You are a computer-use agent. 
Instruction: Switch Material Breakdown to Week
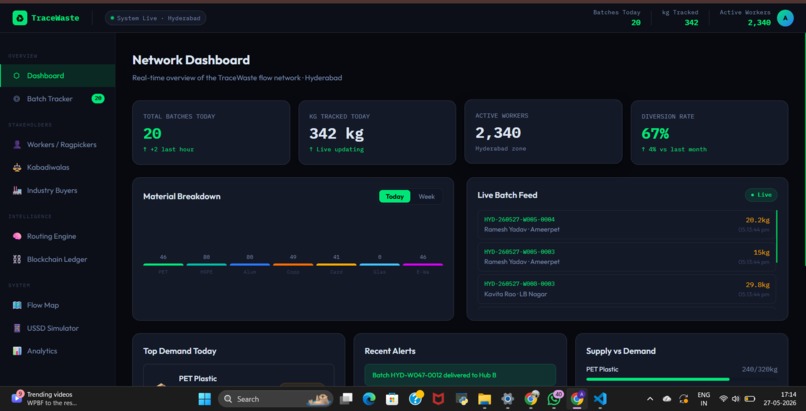pyautogui.click(x=427, y=196)
